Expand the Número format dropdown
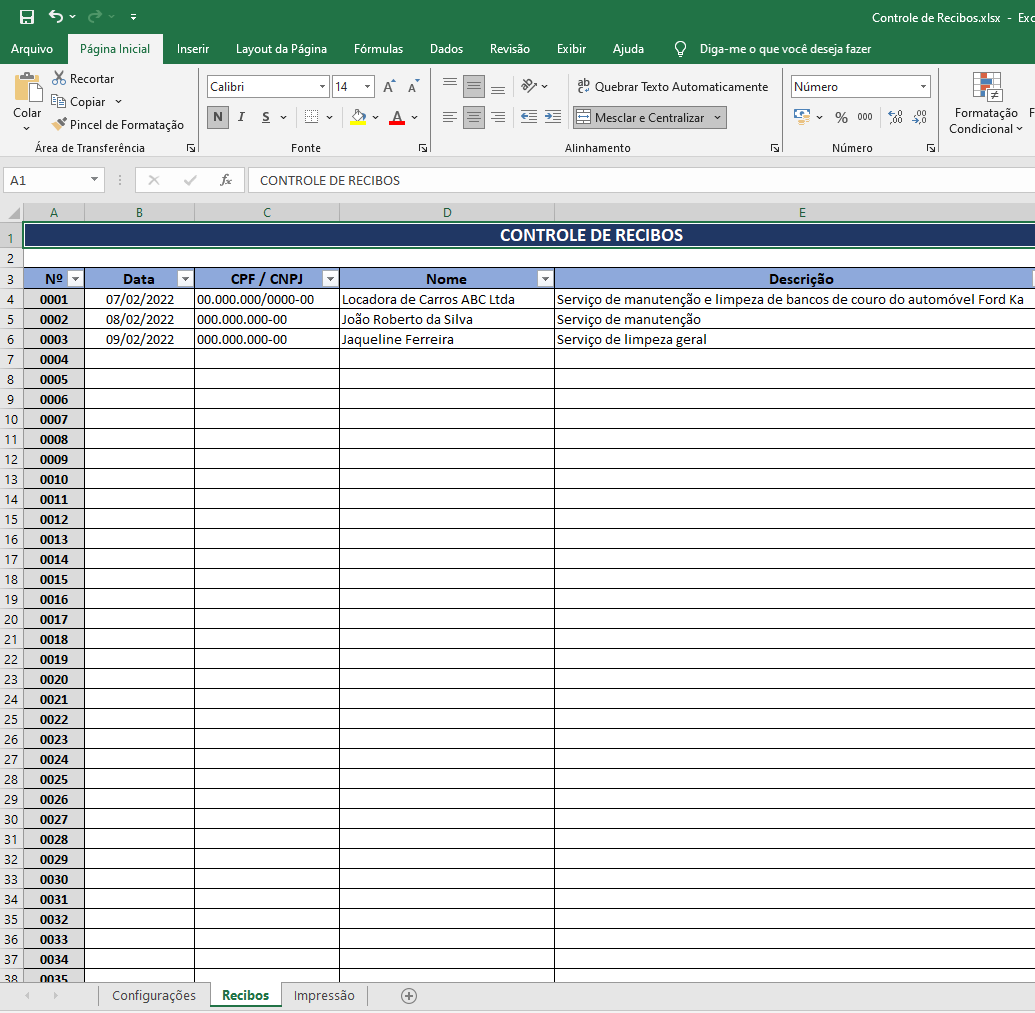The width and height of the screenshot is (1035, 1013). click(923, 87)
